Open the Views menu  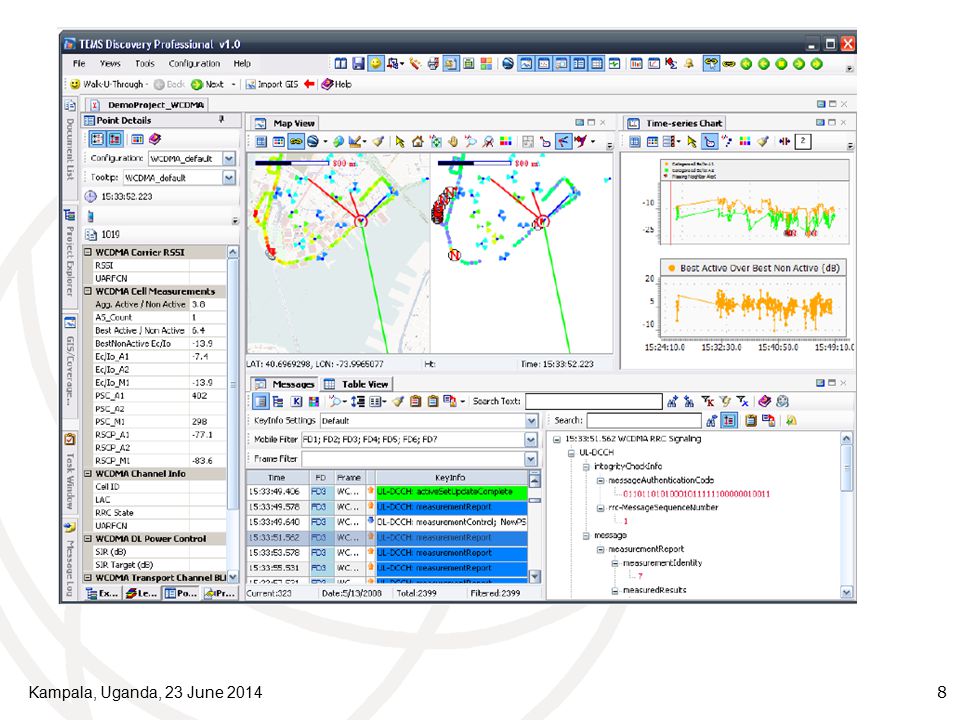coord(110,64)
